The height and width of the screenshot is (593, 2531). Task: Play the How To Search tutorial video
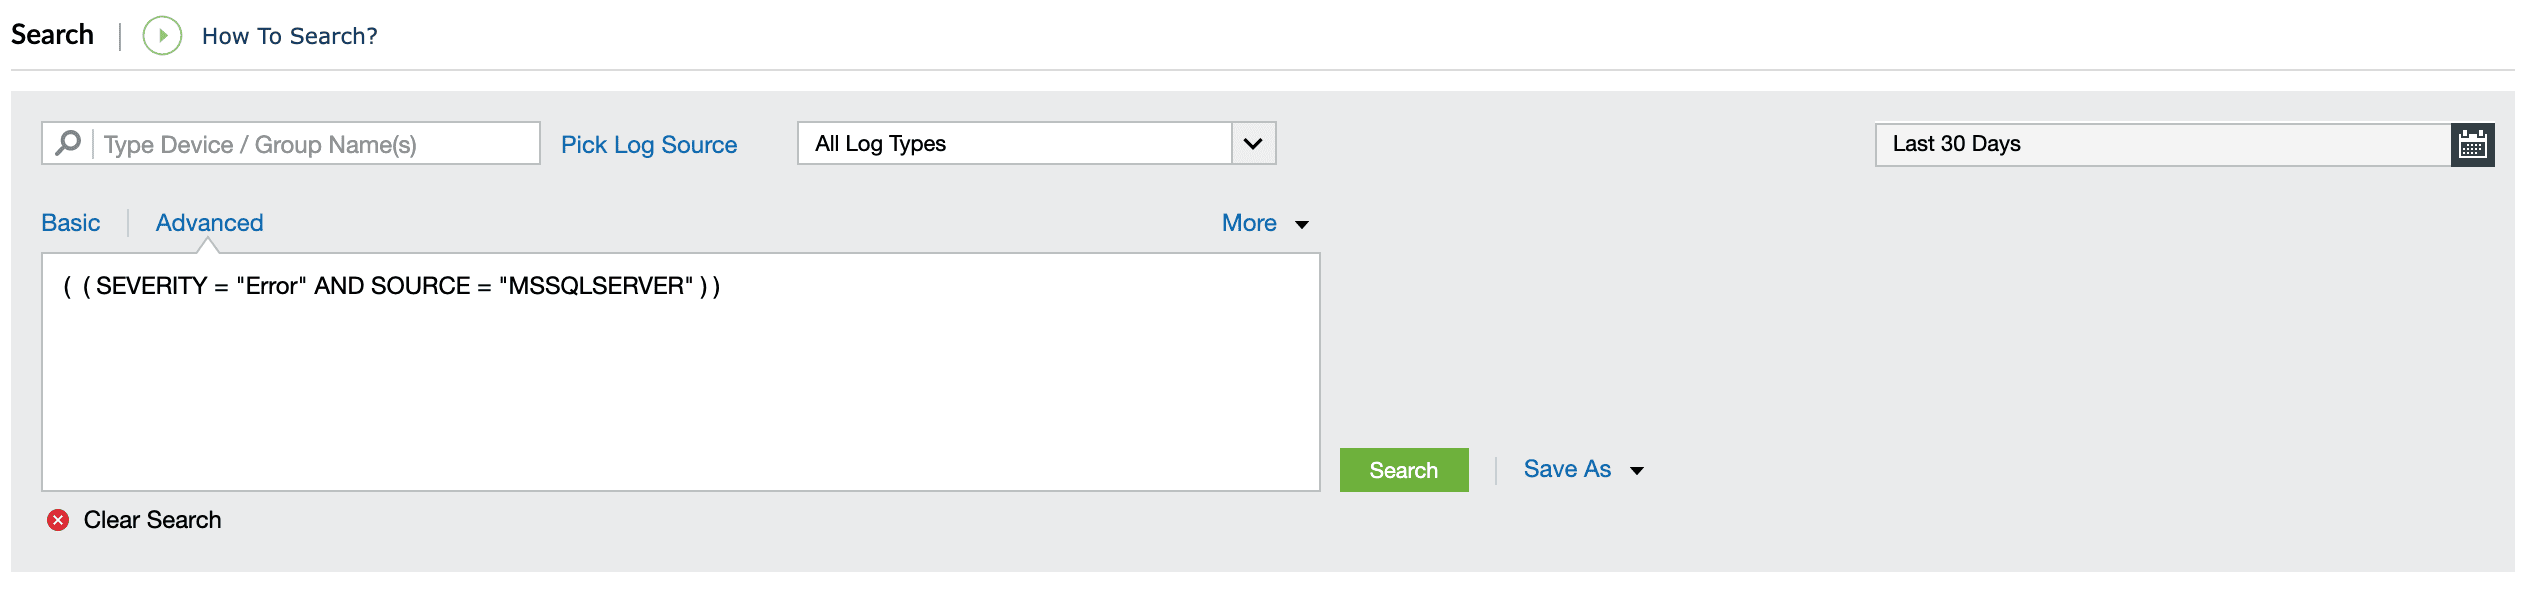[161, 35]
